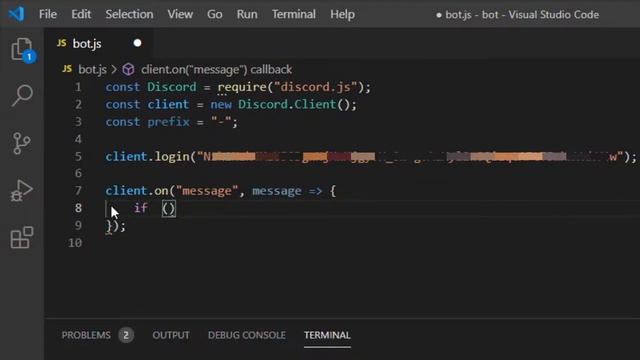Click the word require on line 1
640x360 pixels.
[242, 87]
